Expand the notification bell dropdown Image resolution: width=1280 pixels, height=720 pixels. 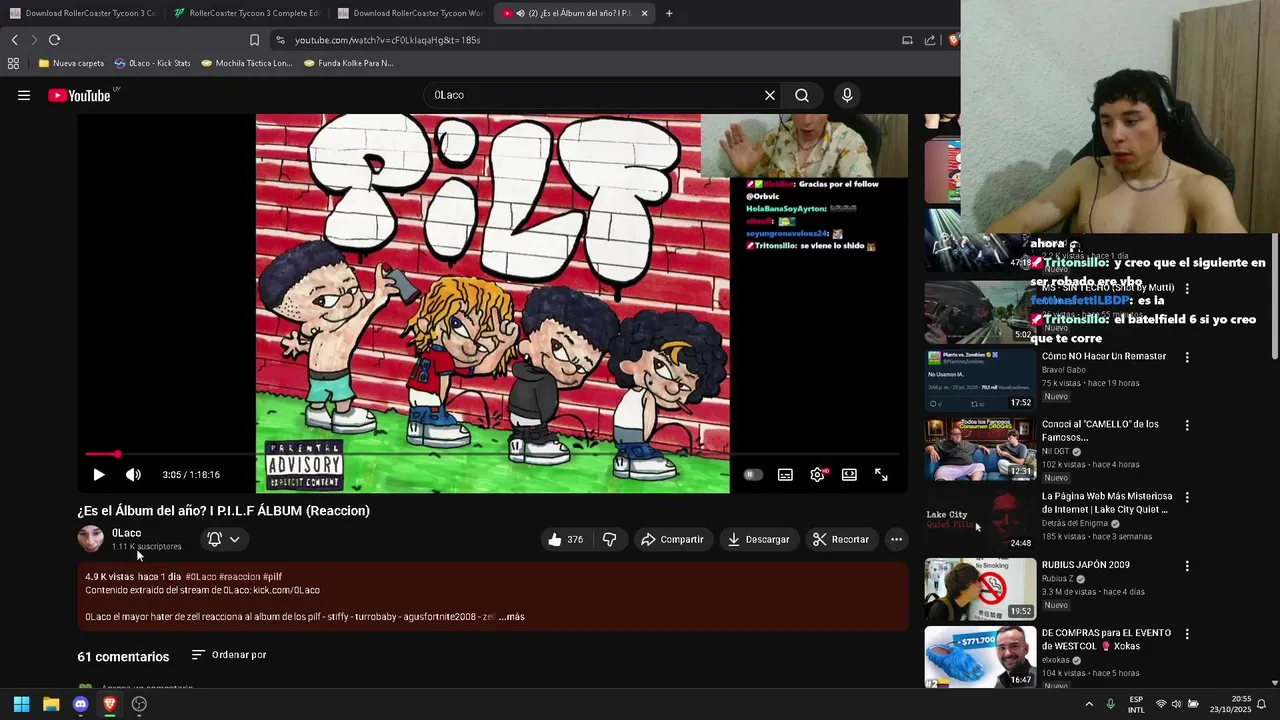coord(224,539)
